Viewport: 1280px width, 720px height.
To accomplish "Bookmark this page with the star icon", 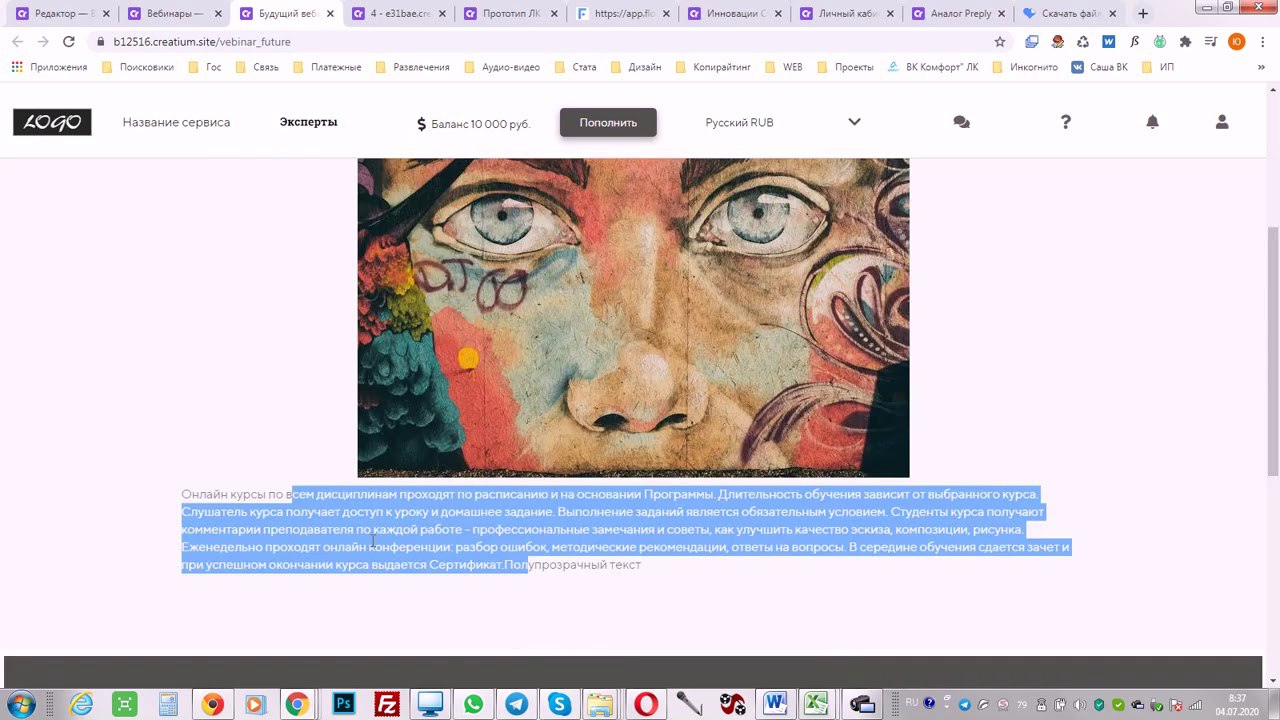I will click(x=999, y=42).
